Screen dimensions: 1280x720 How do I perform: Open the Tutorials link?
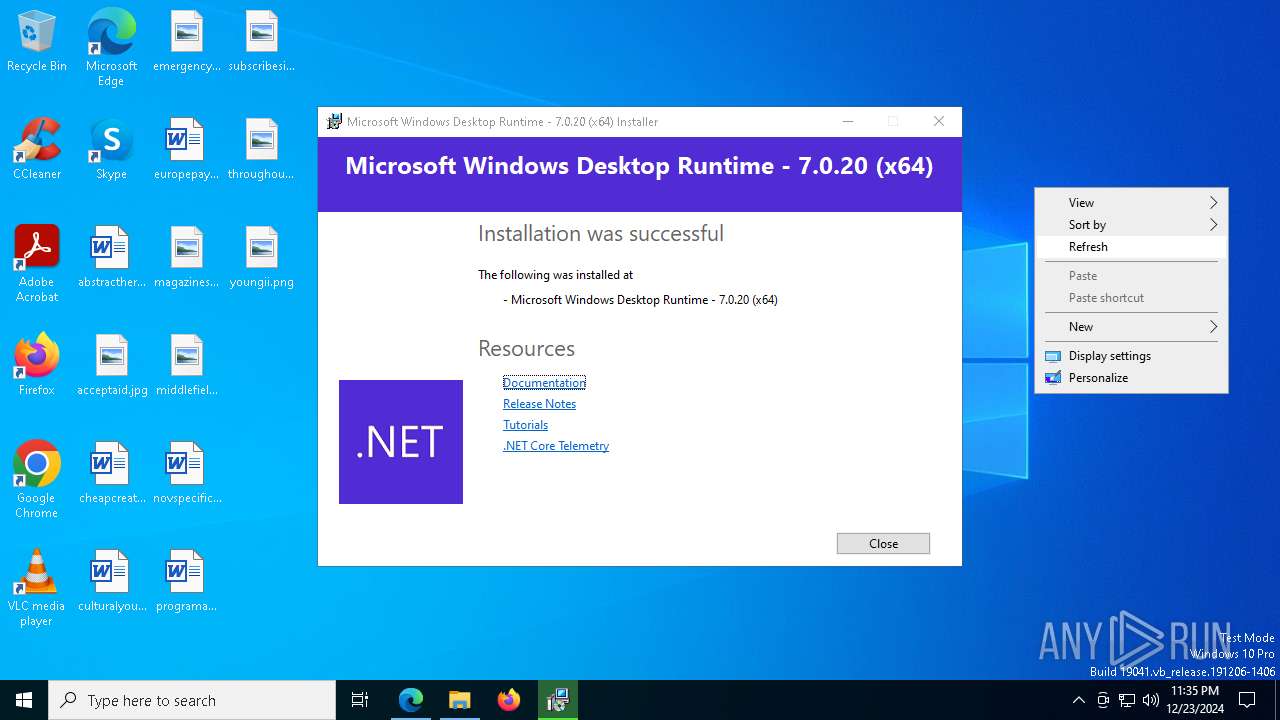pos(525,425)
